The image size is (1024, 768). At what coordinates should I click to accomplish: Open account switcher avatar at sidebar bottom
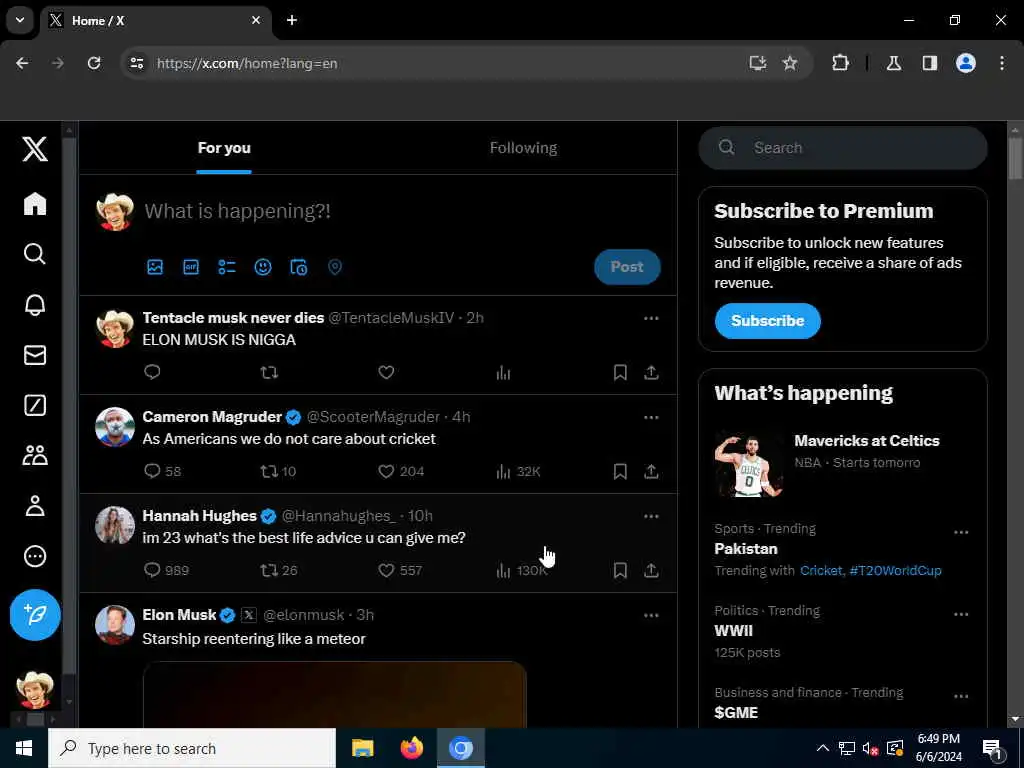[x=35, y=690]
